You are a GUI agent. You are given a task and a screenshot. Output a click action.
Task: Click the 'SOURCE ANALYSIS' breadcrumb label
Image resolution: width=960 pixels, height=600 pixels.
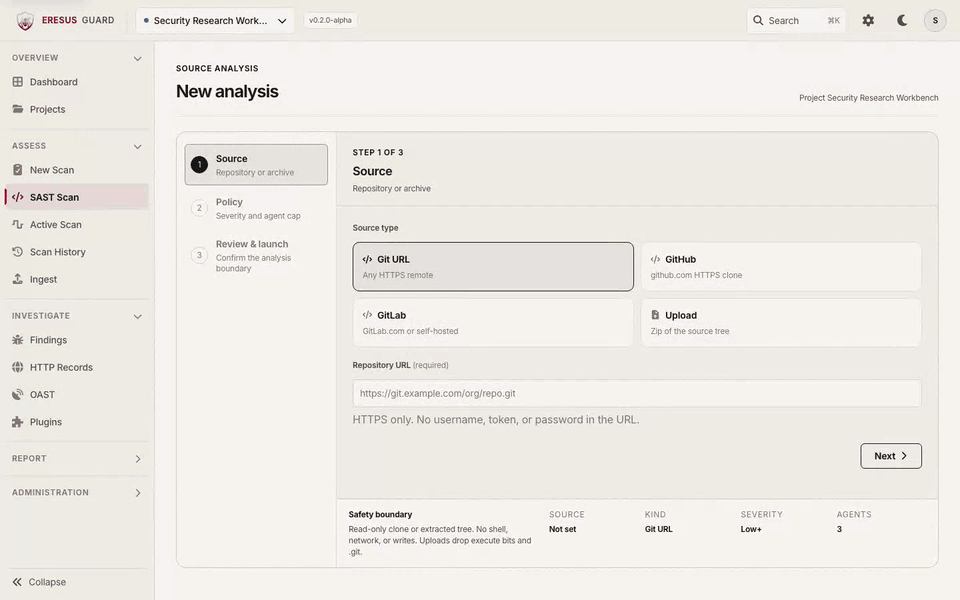click(217, 68)
